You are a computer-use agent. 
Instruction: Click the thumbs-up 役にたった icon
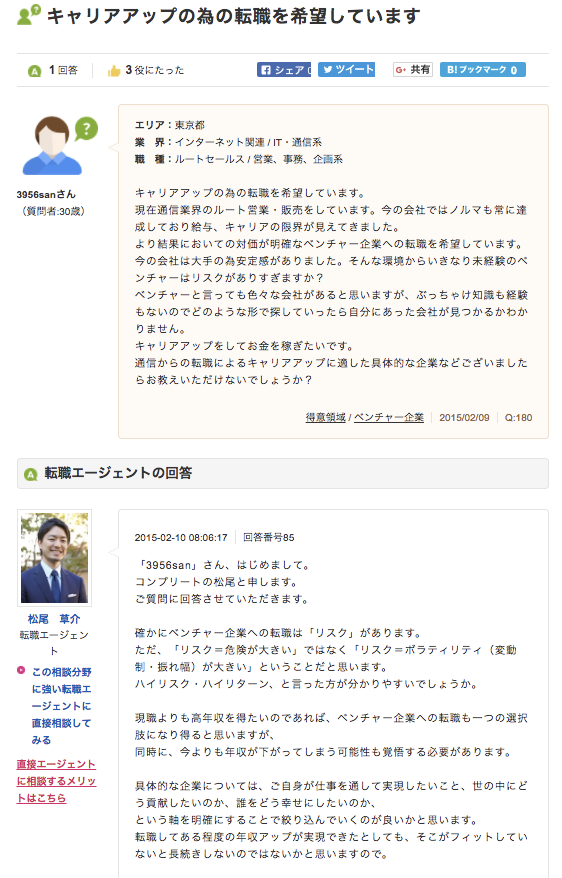click(114, 71)
